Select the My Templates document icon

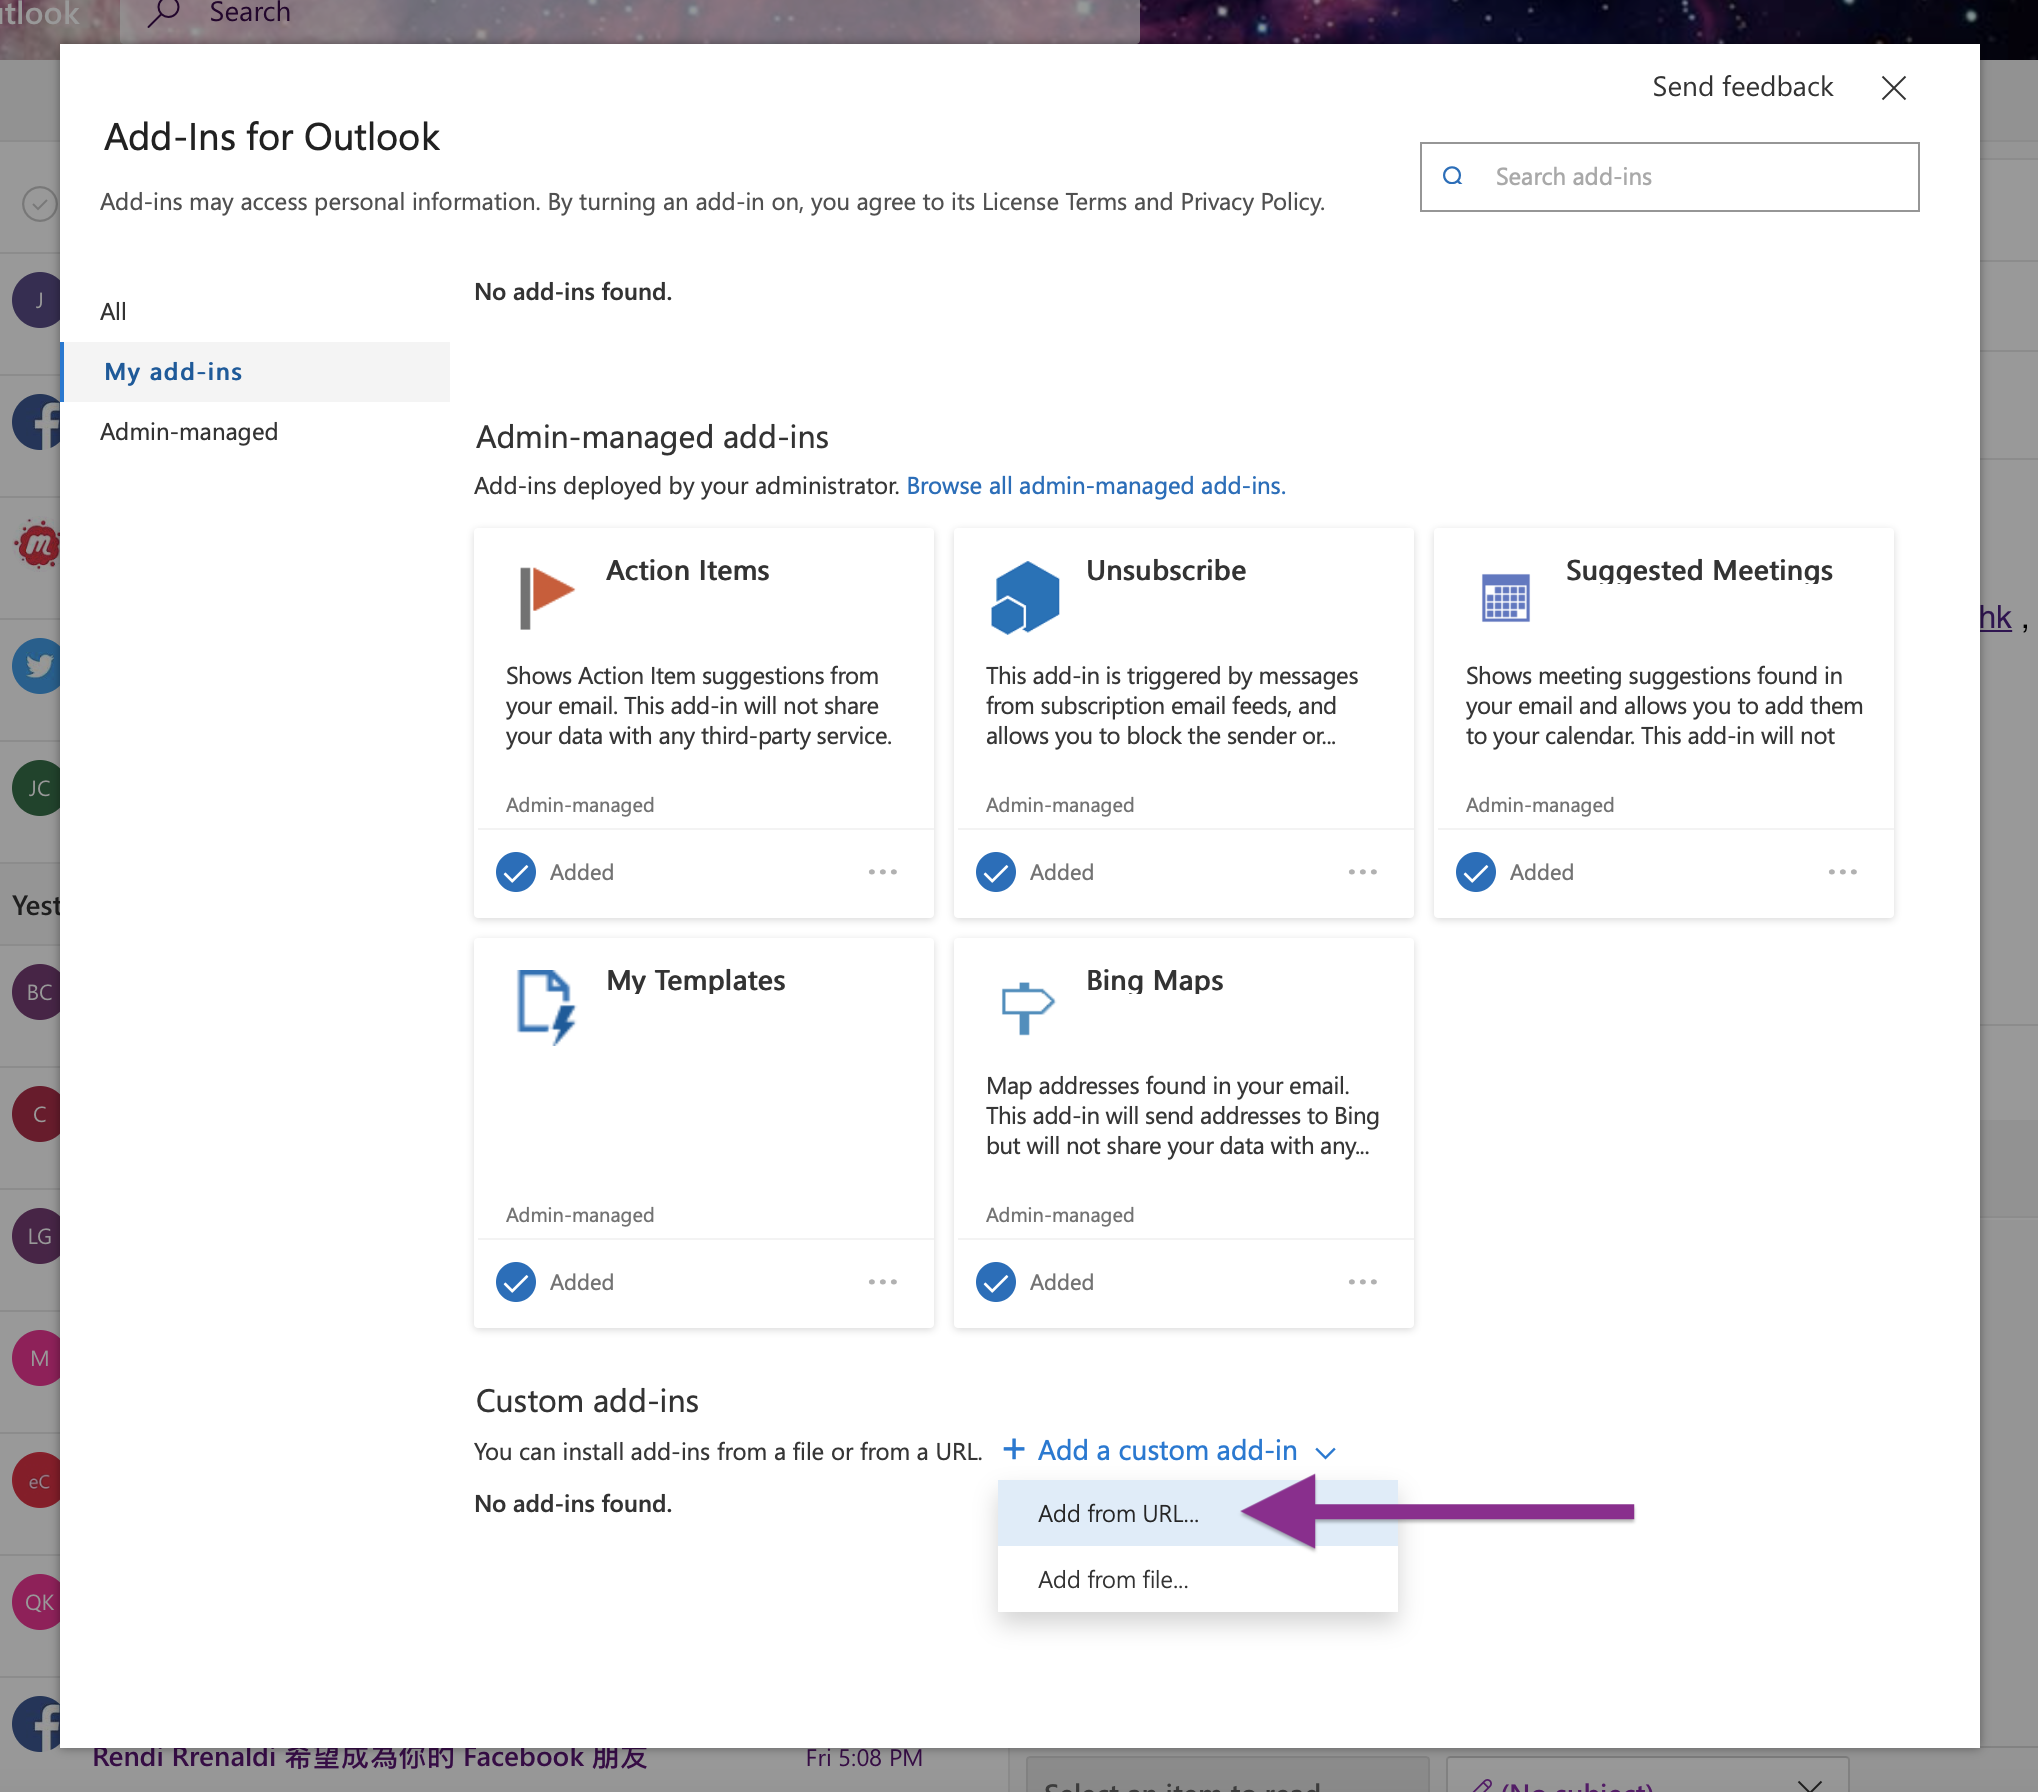[544, 1005]
